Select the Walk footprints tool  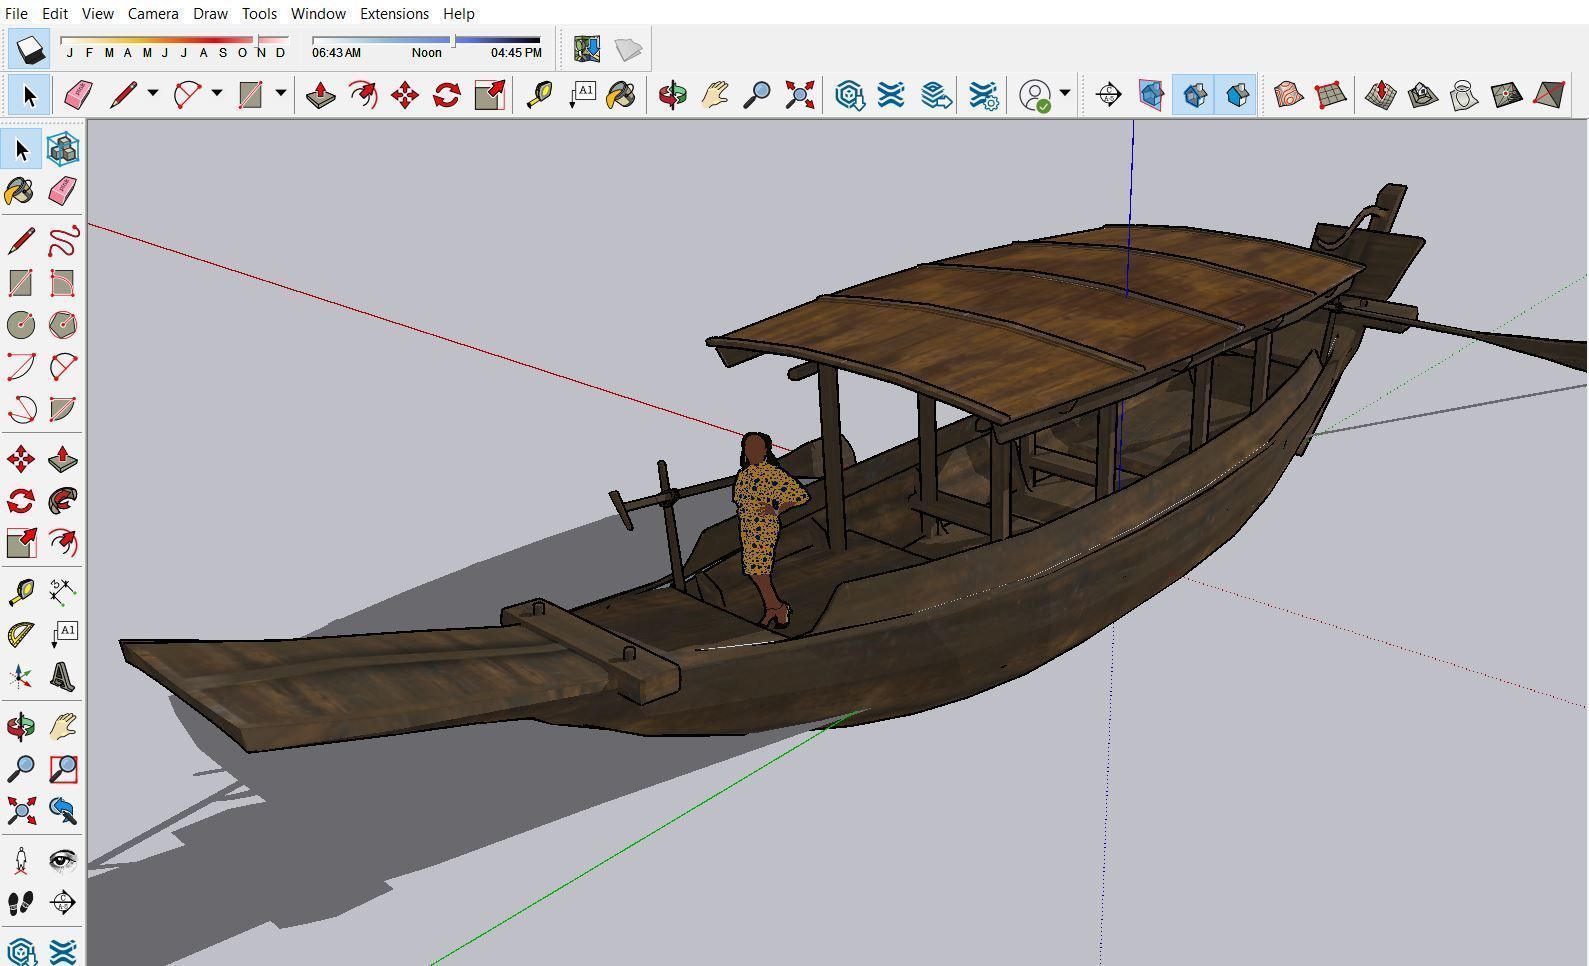21,903
